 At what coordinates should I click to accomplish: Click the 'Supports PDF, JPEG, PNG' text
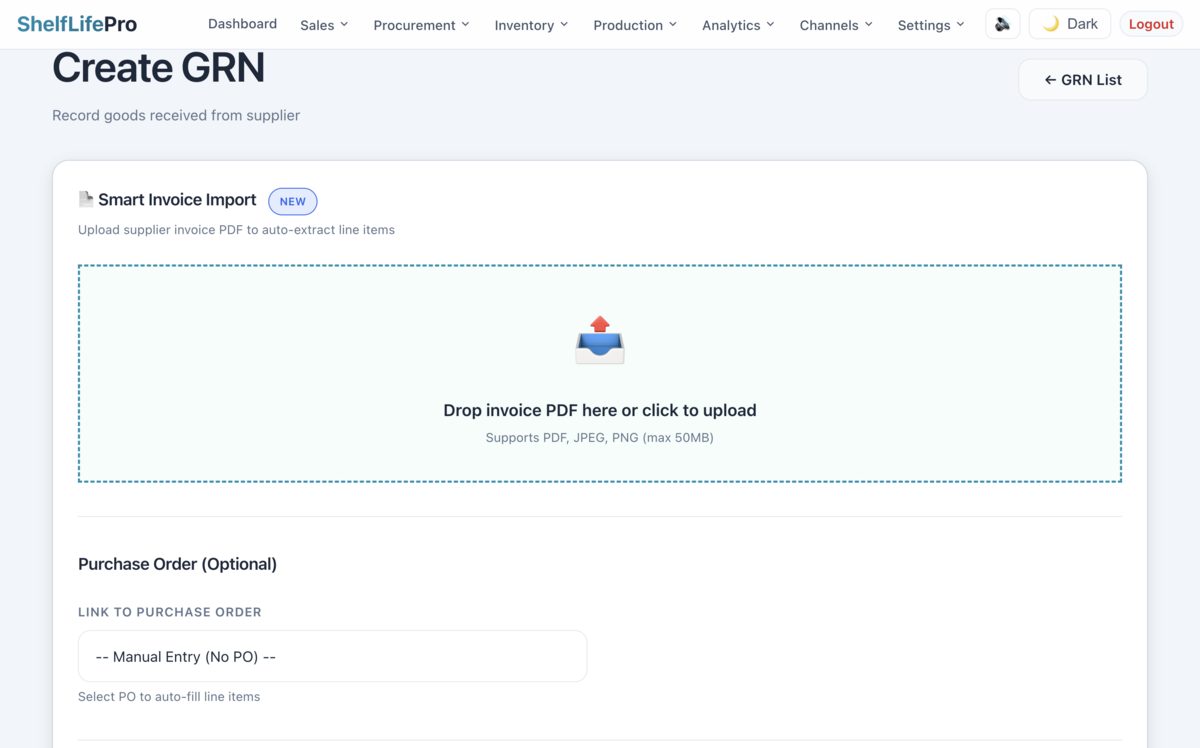pos(599,438)
